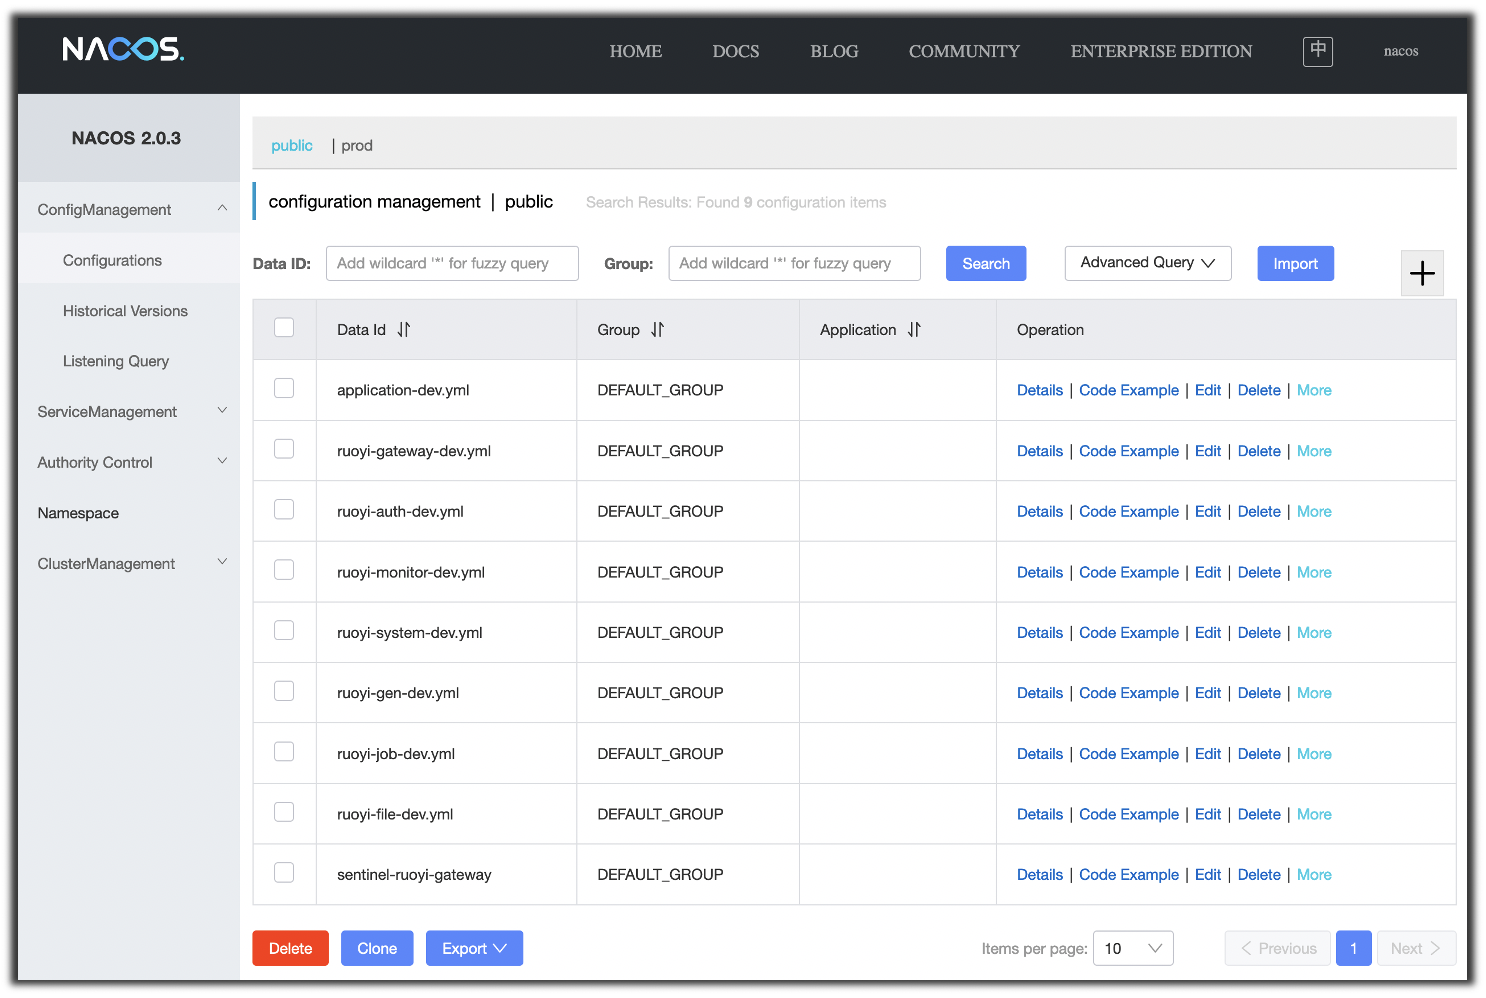Check the ruoyi-monitor-dev.yml row checkbox

(x=284, y=570)
